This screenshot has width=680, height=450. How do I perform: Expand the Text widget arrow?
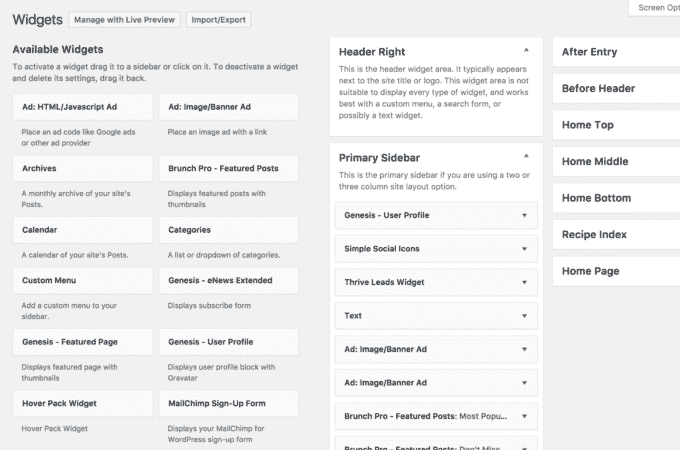[524, 316]
